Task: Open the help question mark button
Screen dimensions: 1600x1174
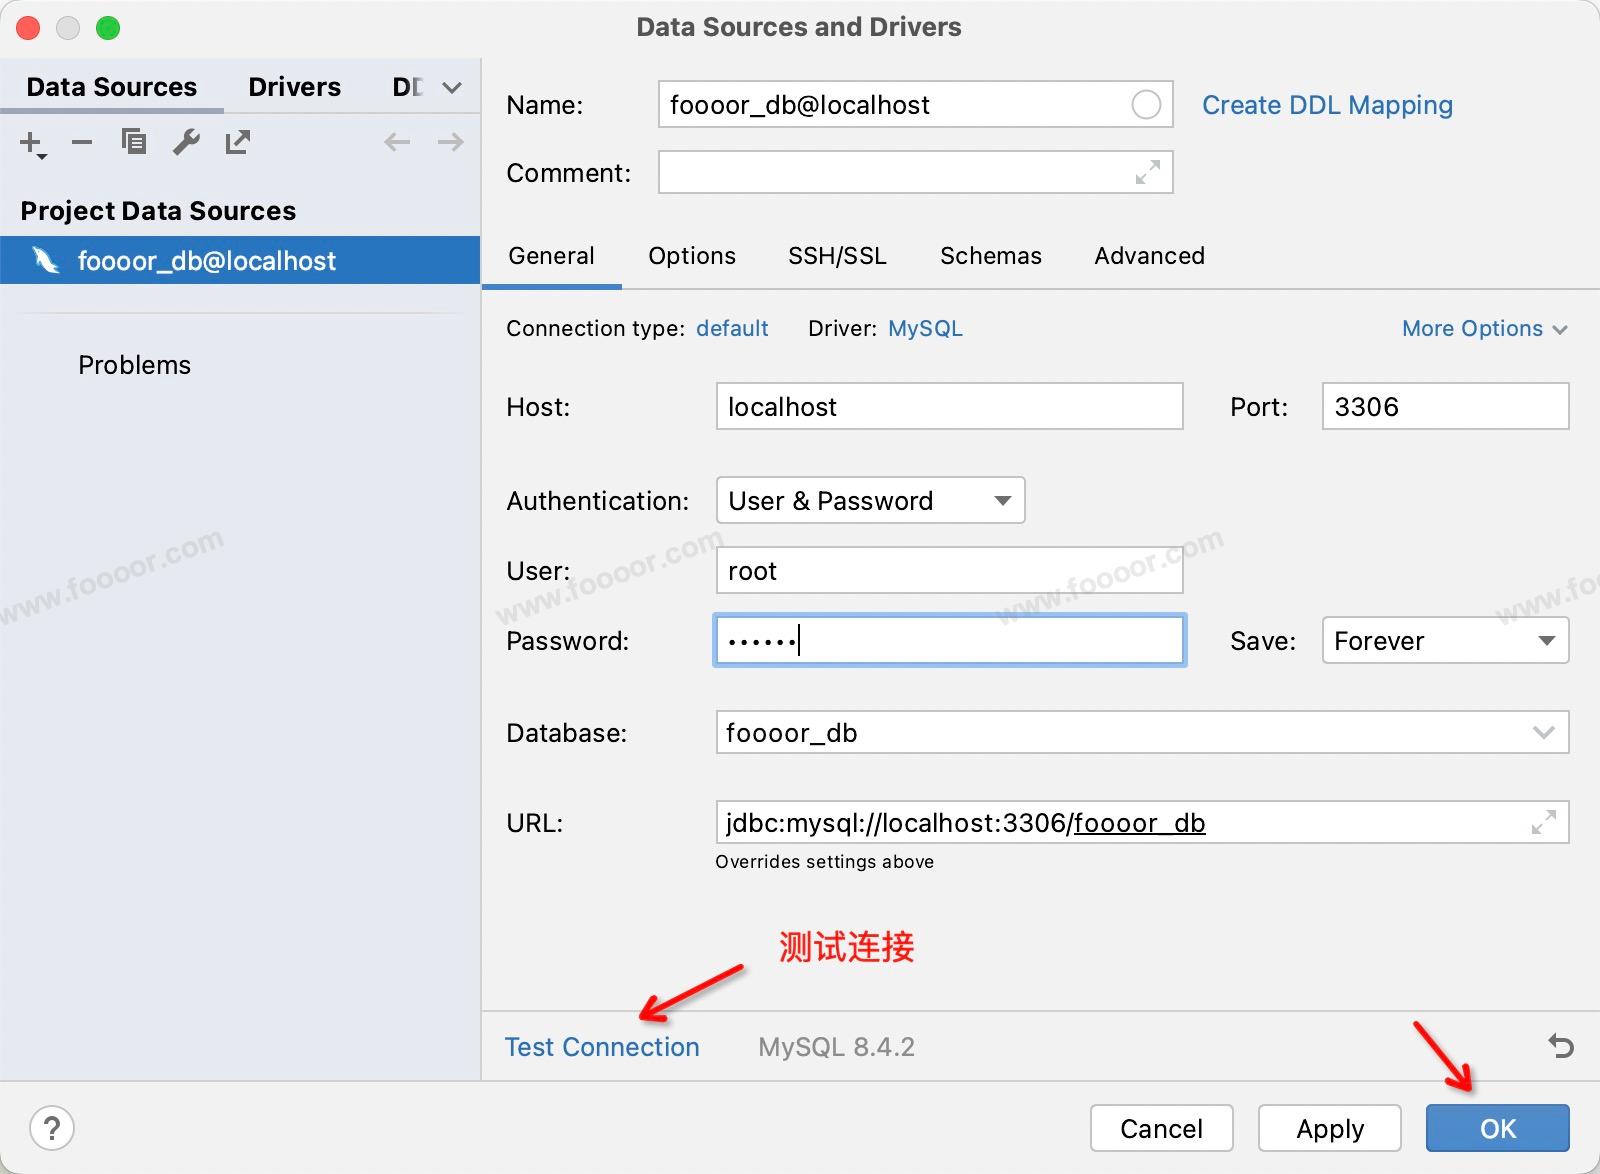Action: point(52,1129)
